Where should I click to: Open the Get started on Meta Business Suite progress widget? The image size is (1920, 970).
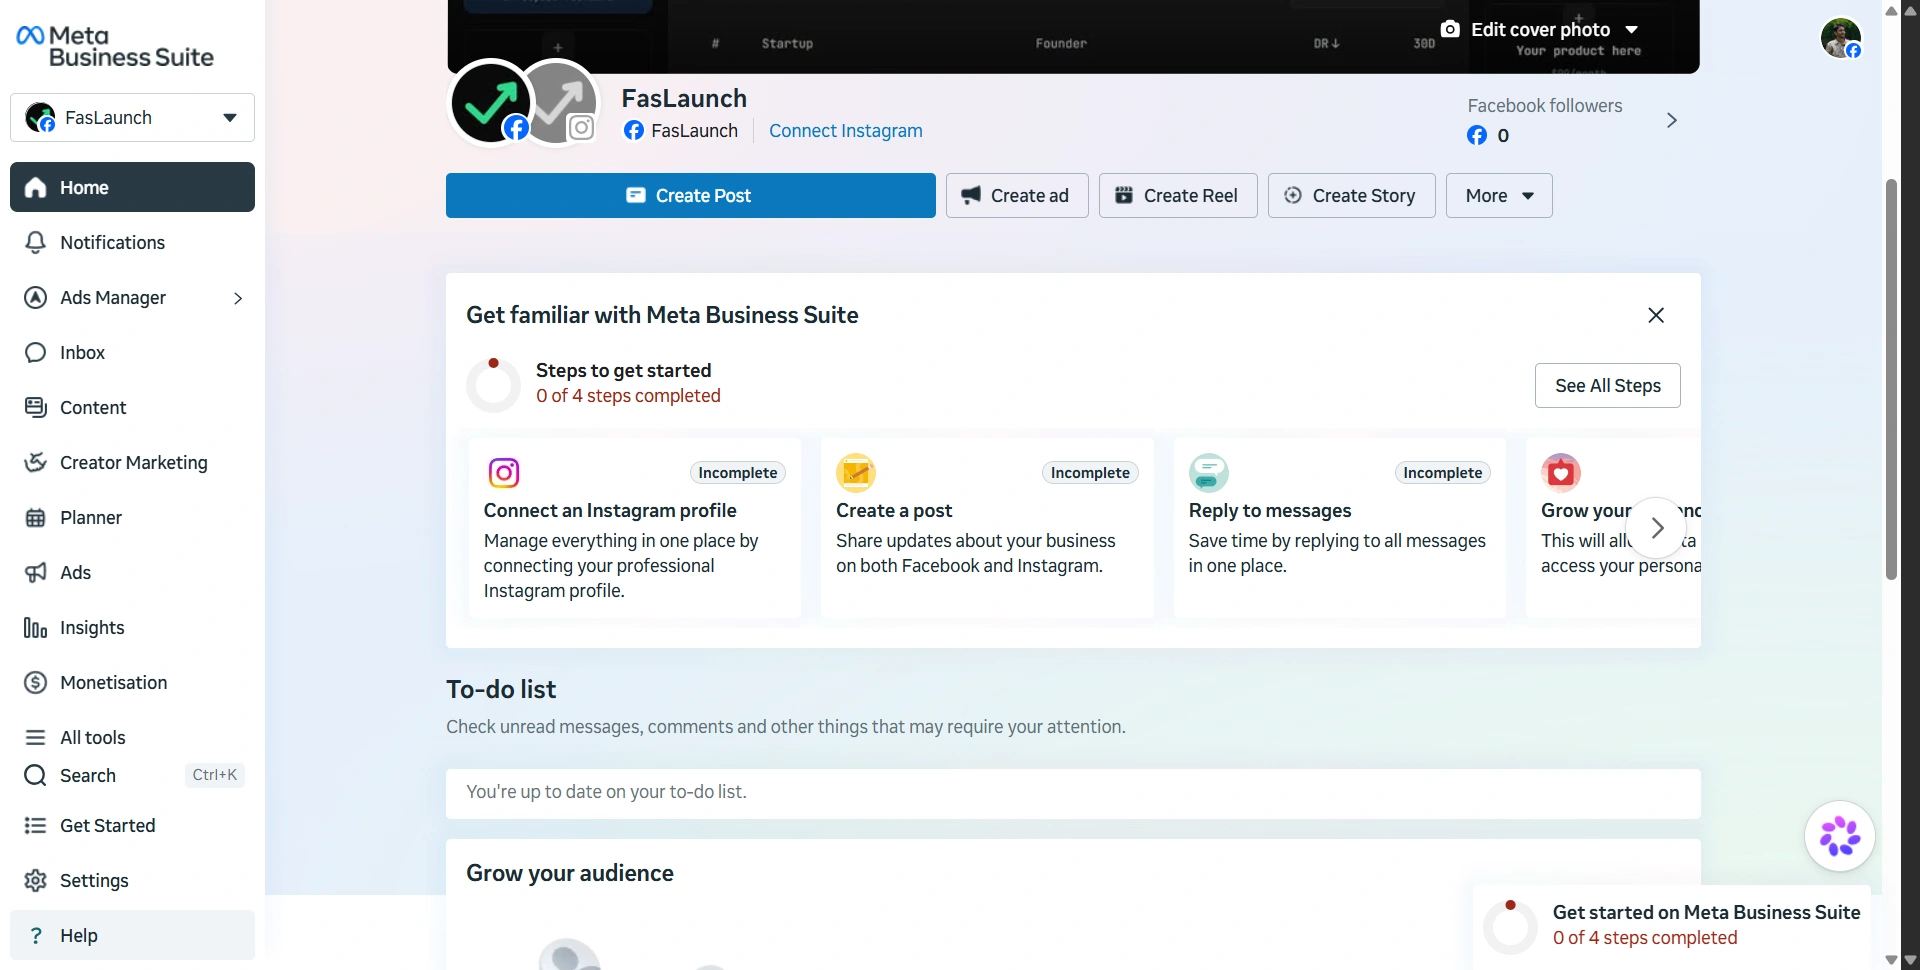tap(1672, 926)
